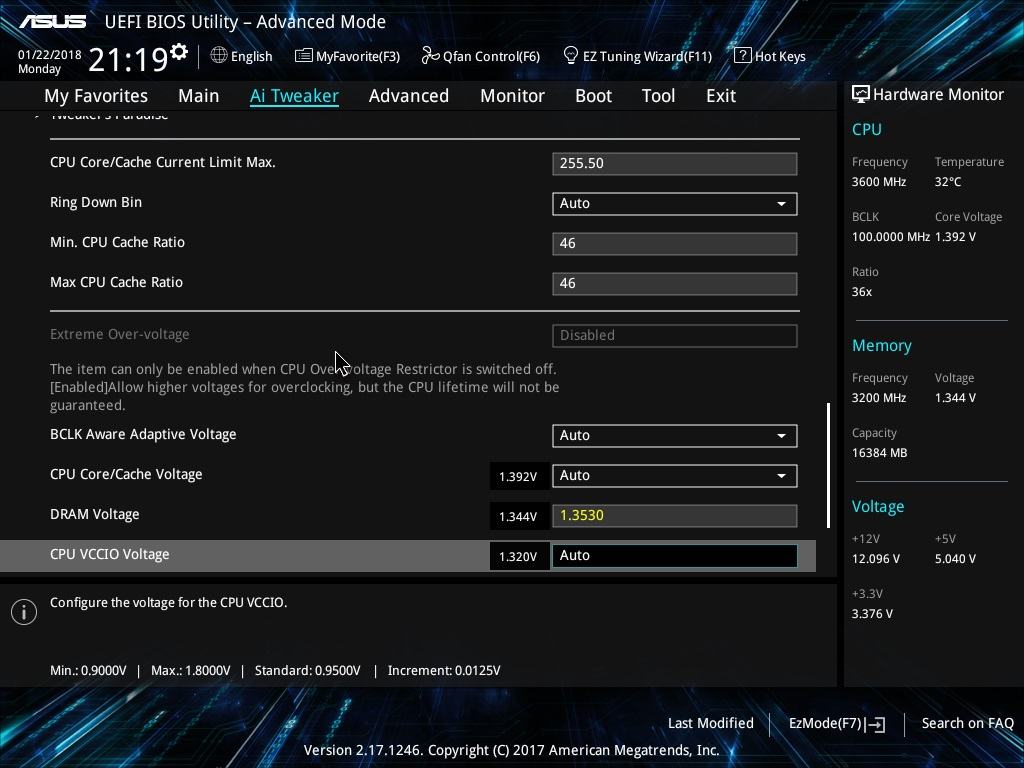Open MyFavorite(F3) menu
The image size is (1024, 768).
click(358, 56)
